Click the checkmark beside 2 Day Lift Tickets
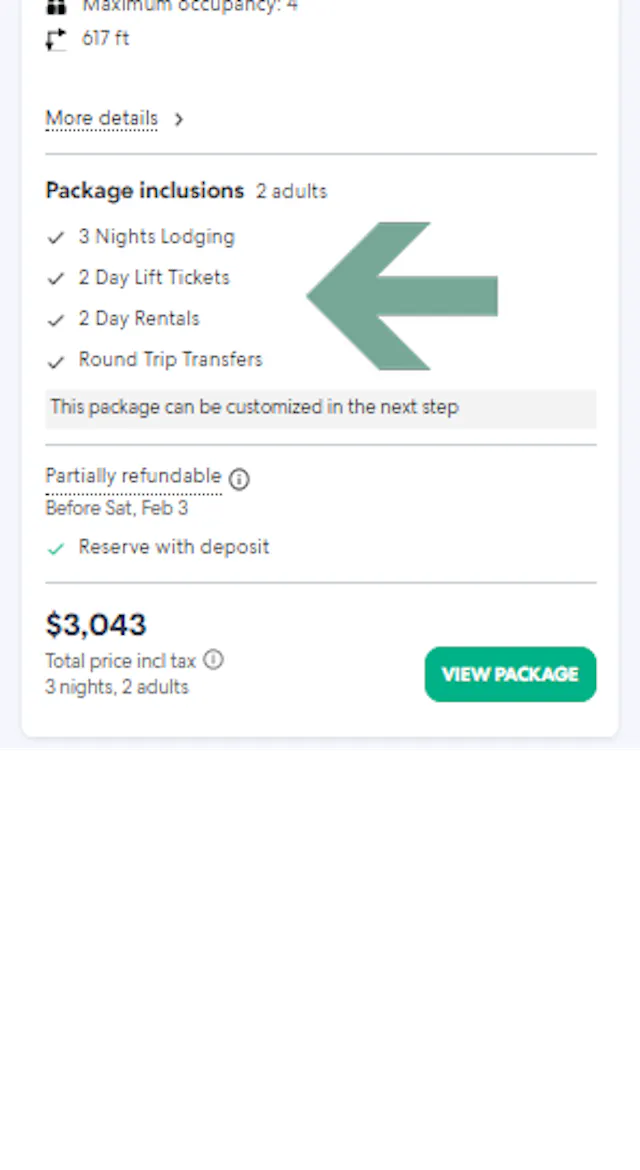The width and height of the screenshot is (640, 1170). (x=56, y=279)
